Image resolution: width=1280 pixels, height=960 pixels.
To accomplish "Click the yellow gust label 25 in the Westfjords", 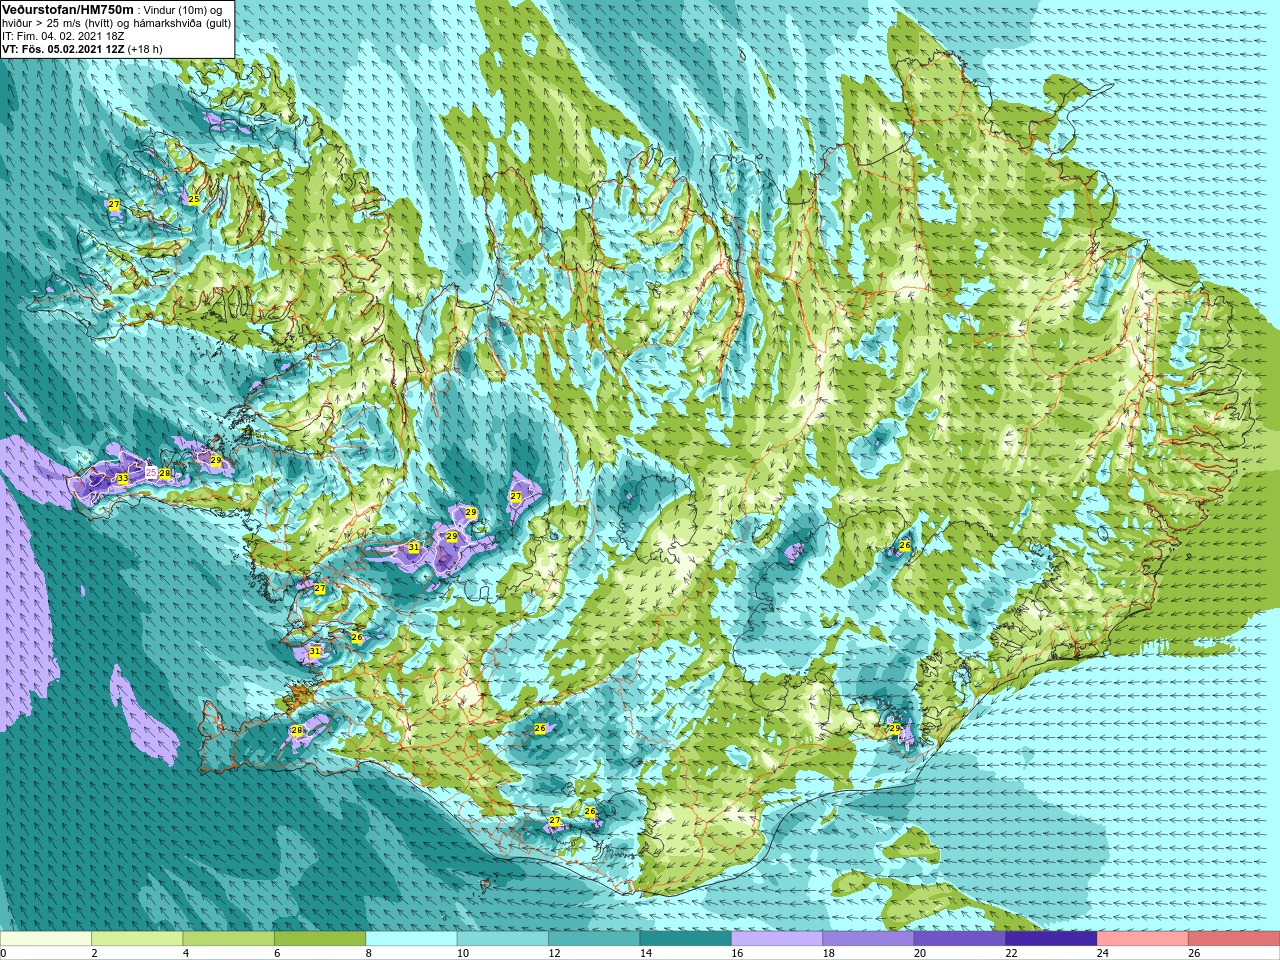I will point(194,199).
